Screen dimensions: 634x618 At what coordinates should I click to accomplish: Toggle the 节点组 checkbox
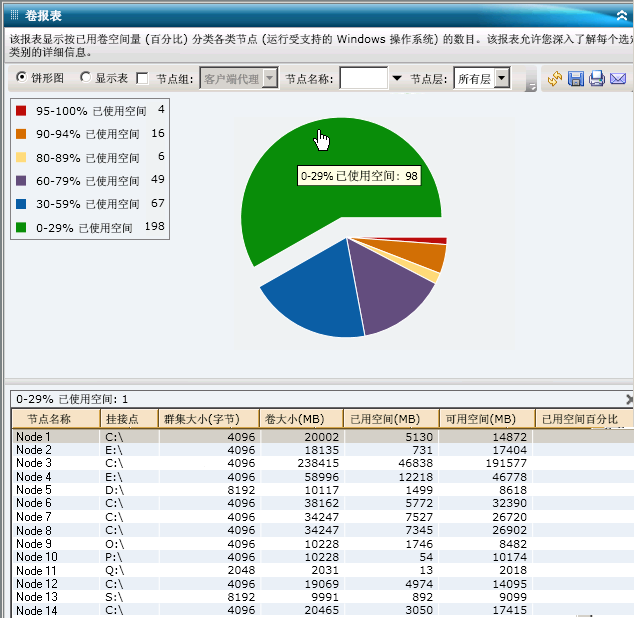tap(141, 79)
